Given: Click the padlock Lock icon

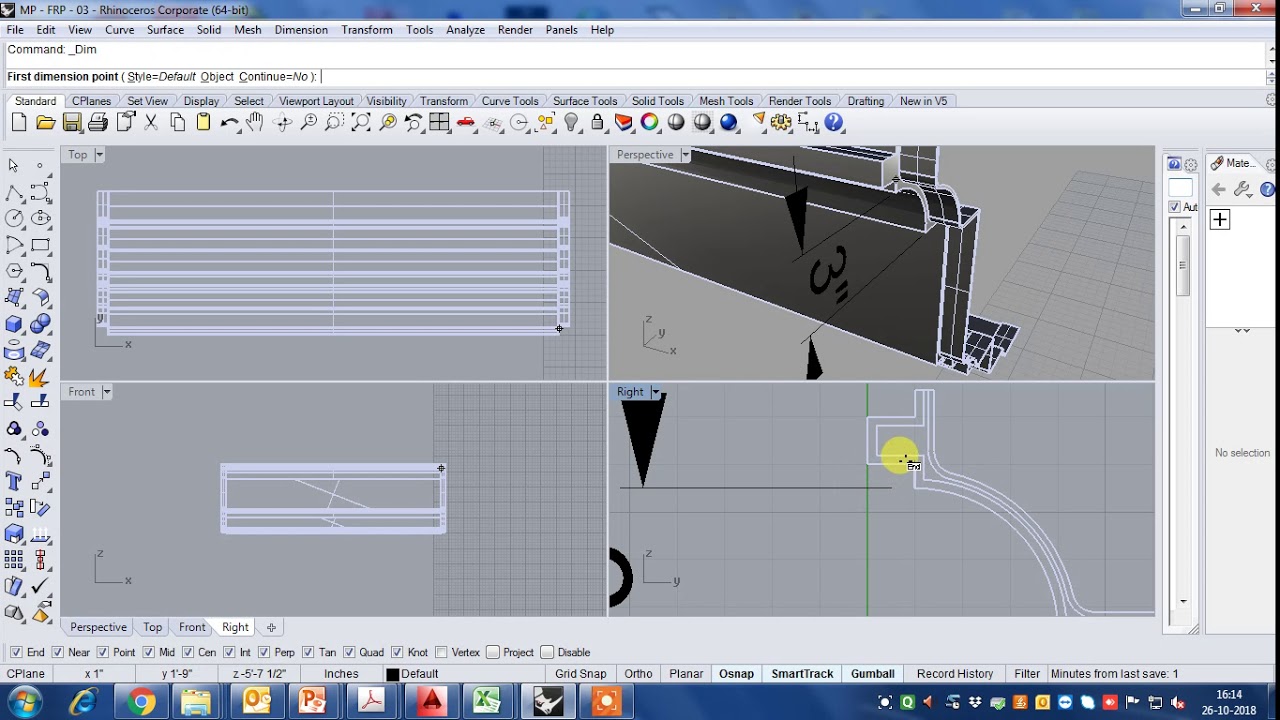Looking at the screenshot, I should tap(597, 123).
